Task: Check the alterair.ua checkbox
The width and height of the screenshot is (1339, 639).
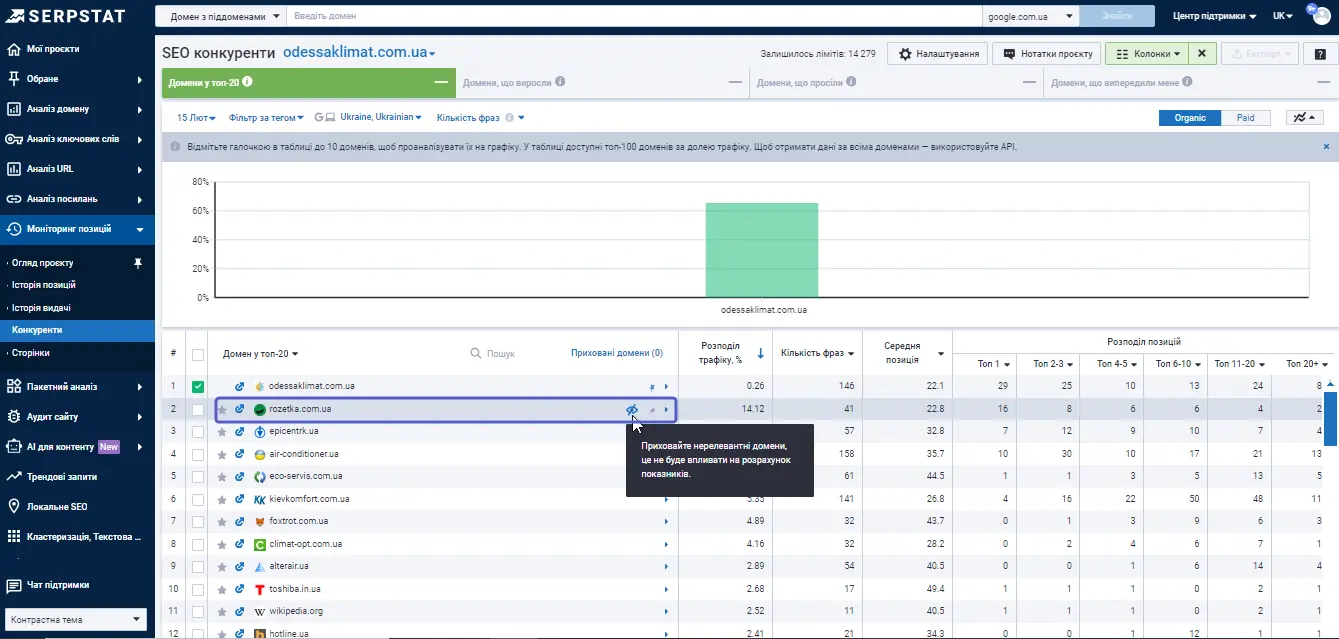Action: [x=198, y=567]
